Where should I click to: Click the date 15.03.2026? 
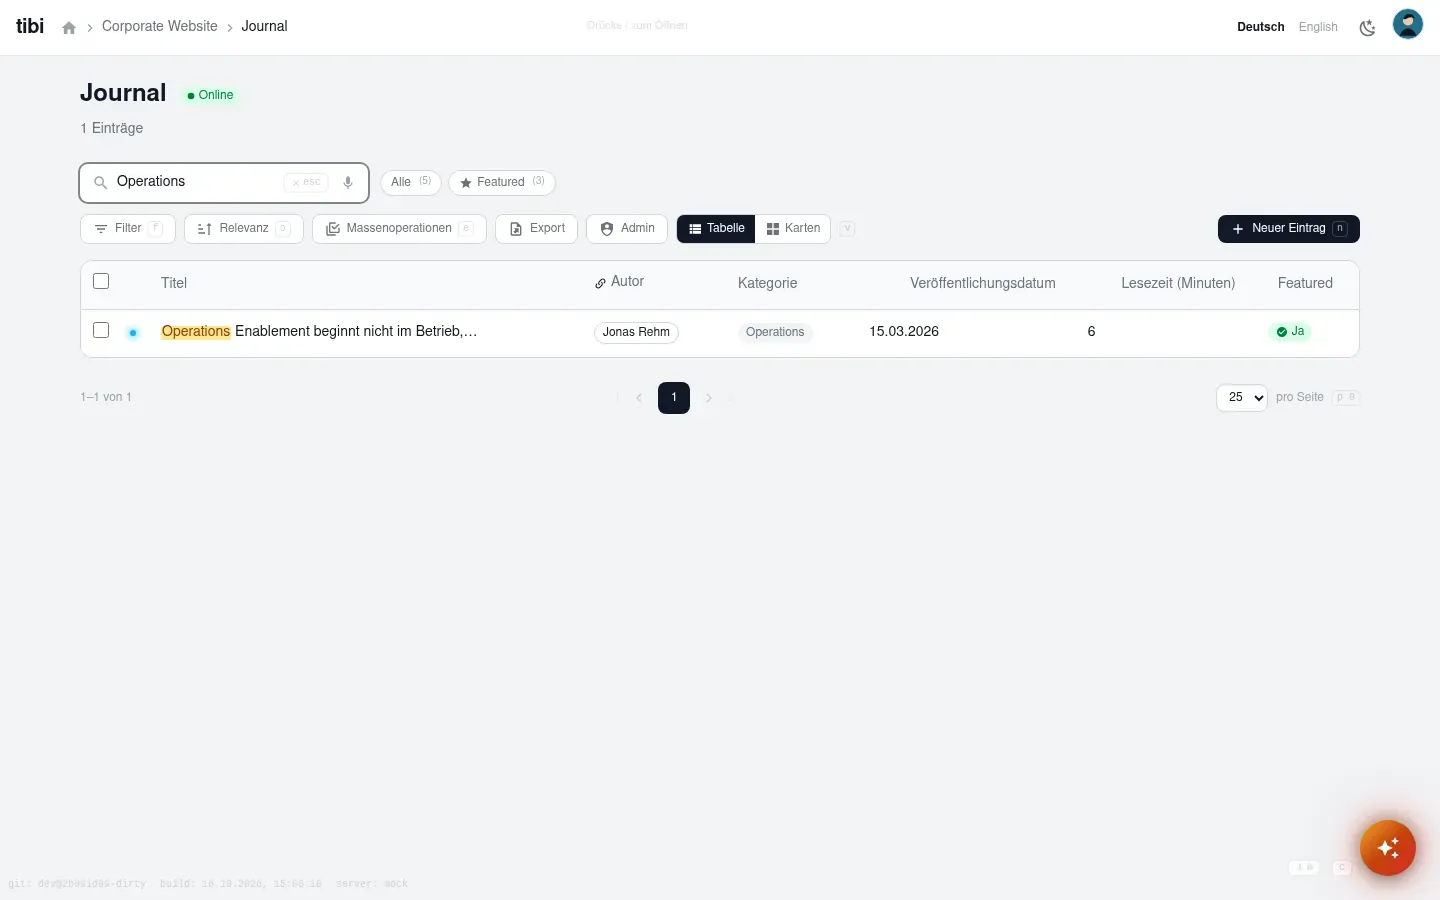tap(904, 332)
